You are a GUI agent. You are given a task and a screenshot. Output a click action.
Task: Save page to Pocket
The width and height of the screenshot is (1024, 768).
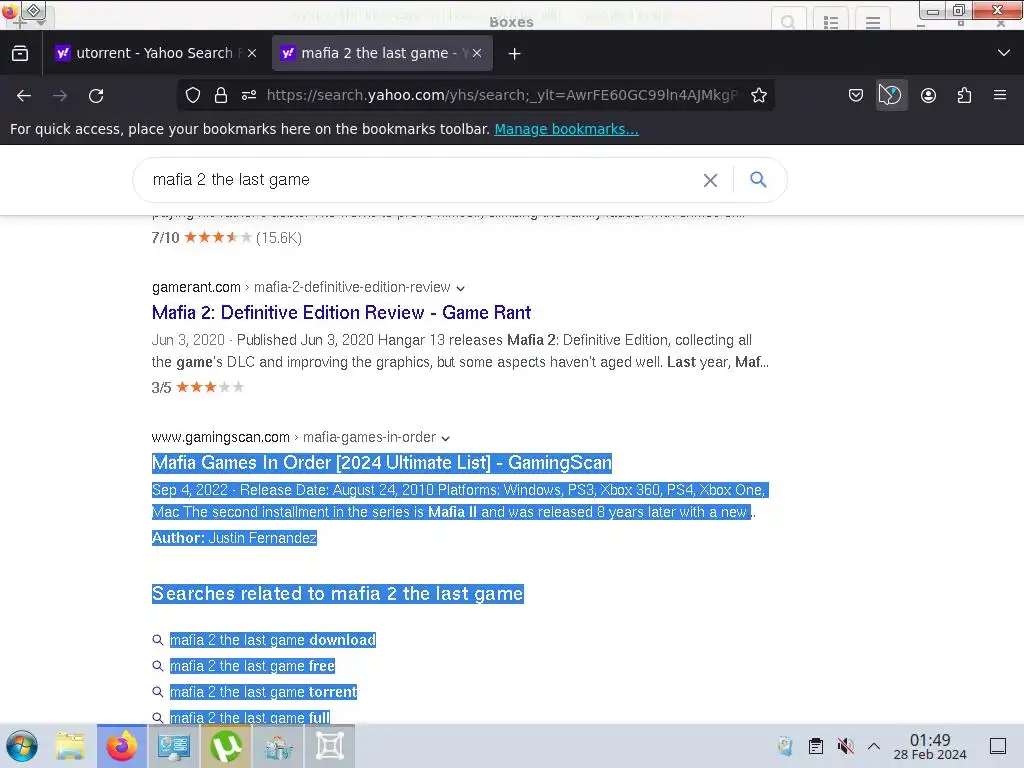tap(856, 95)
